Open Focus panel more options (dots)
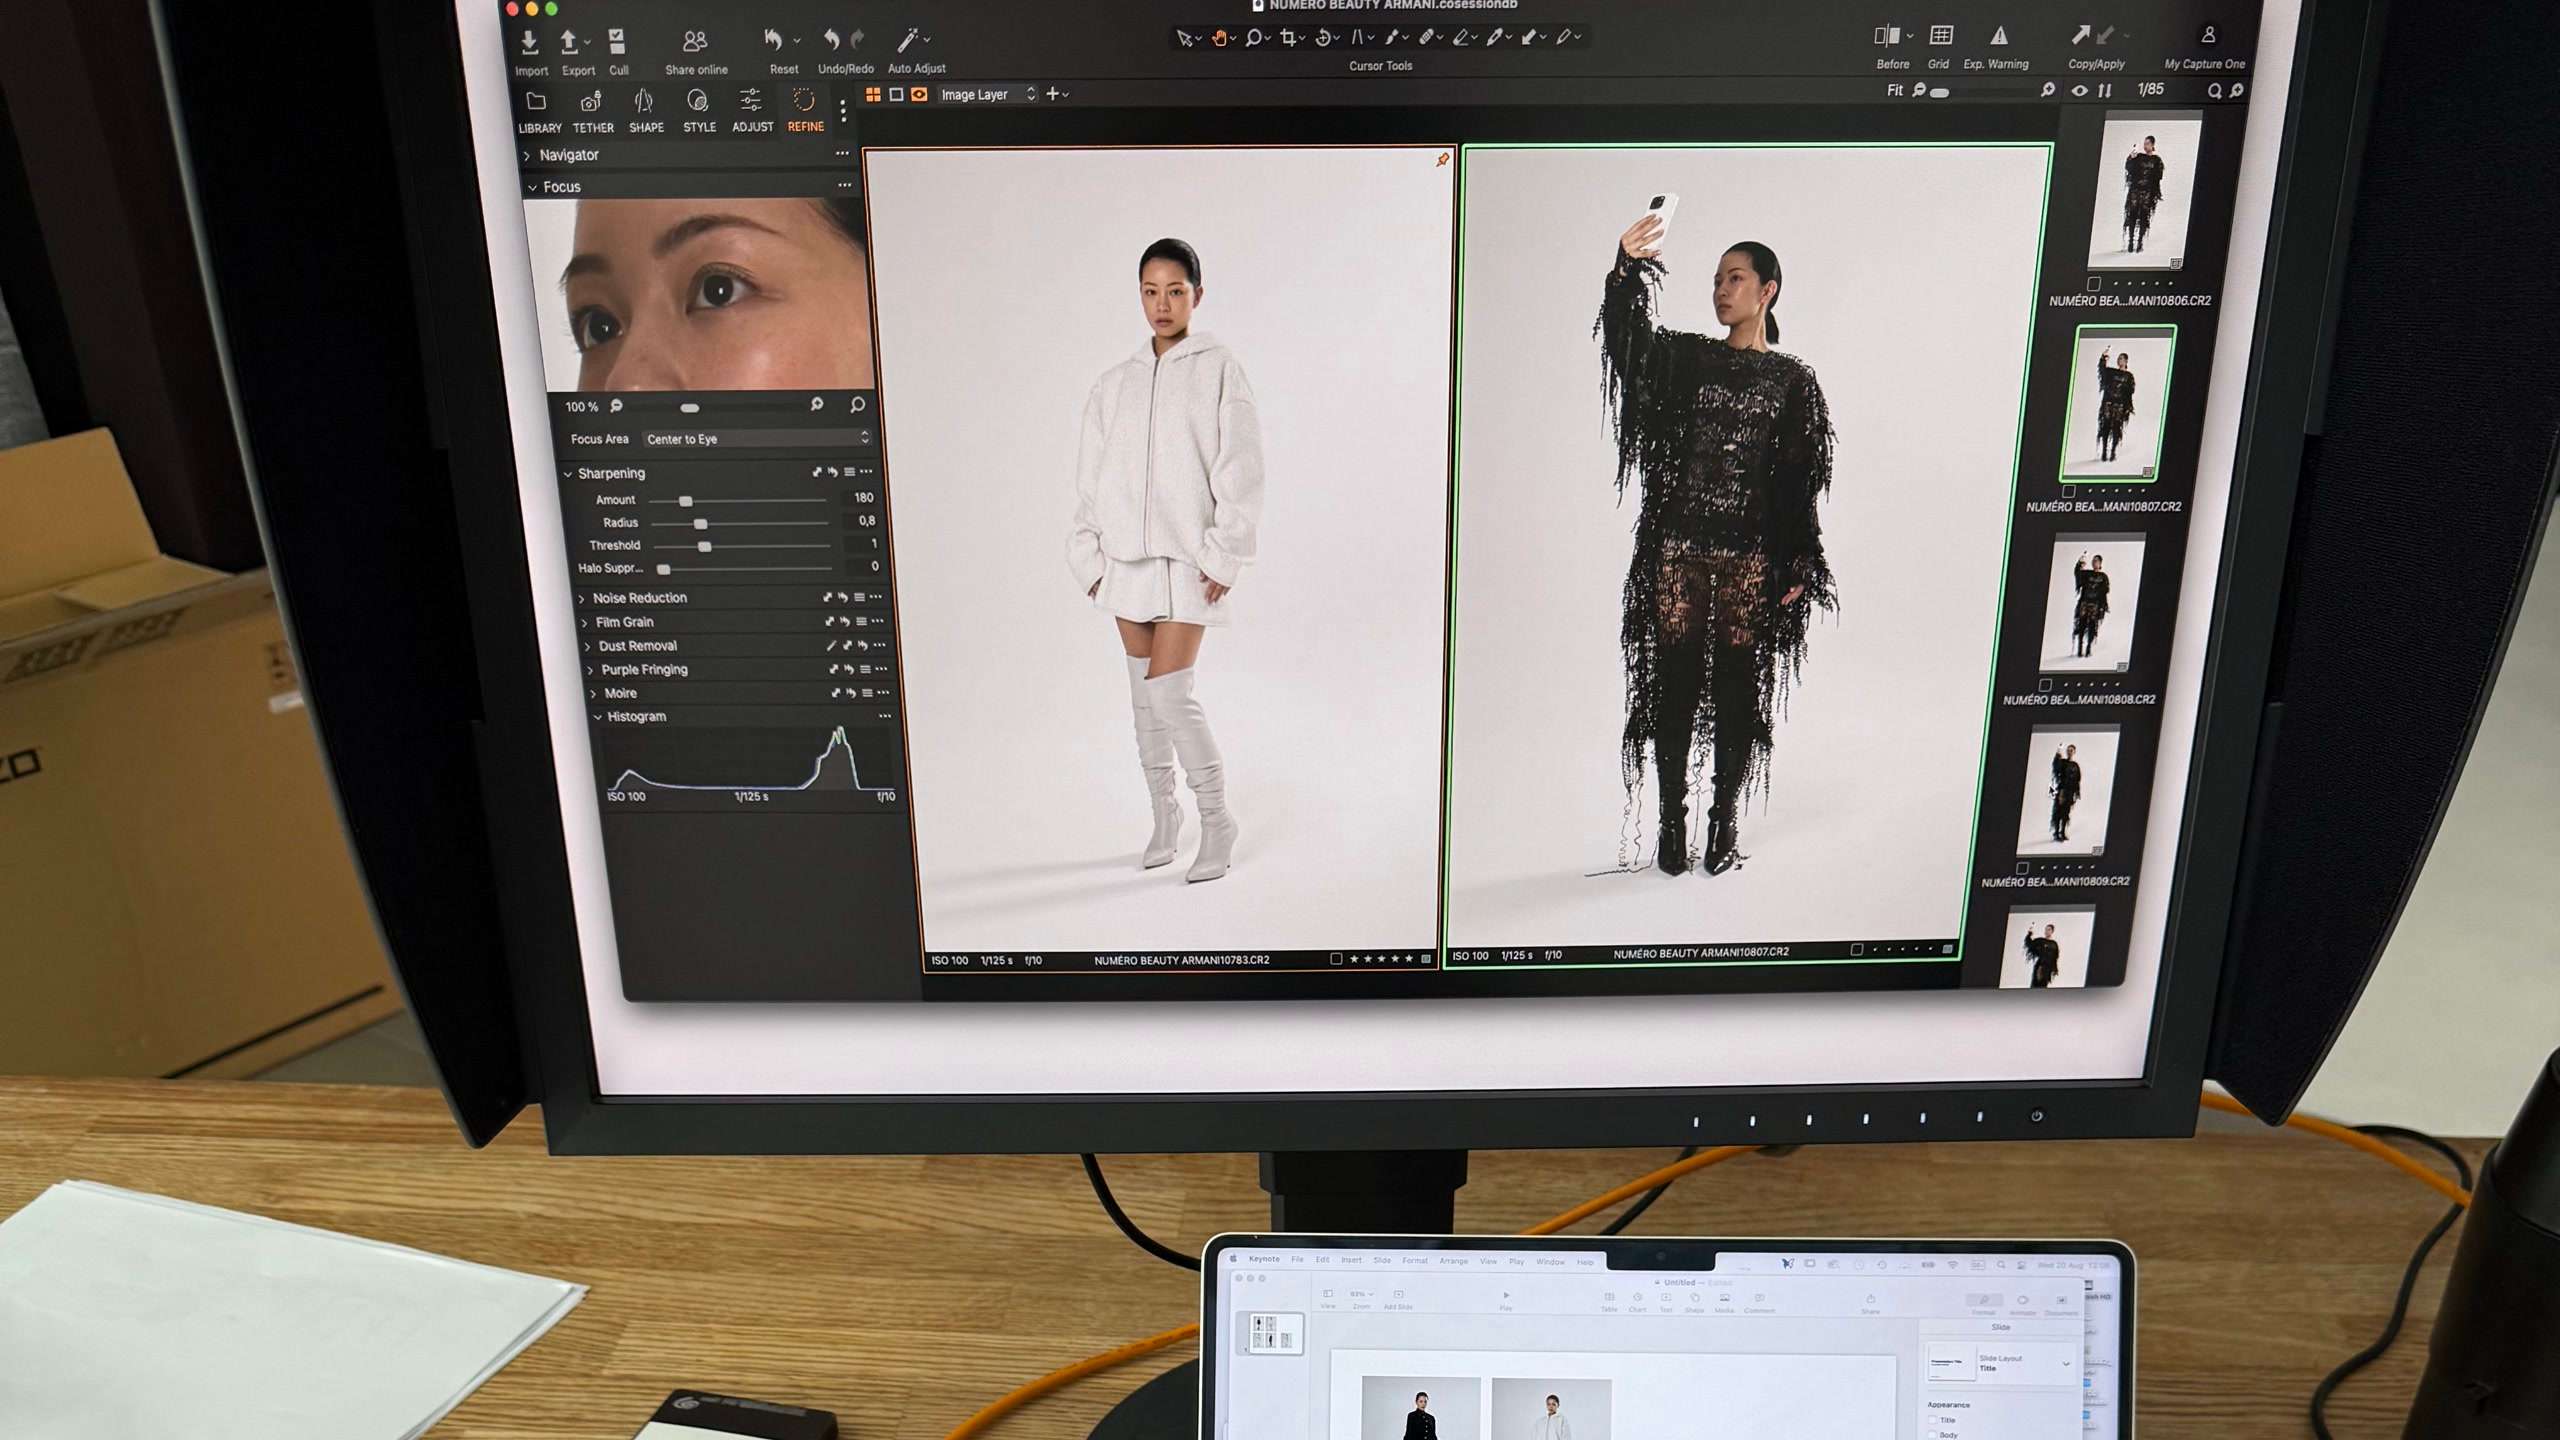The image size is (2560, 1440). (845, 186)
